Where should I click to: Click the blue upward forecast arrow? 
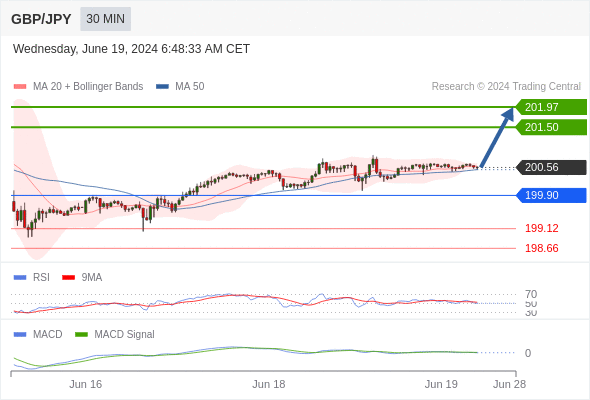pyautogui.click(x=497, y=138)
